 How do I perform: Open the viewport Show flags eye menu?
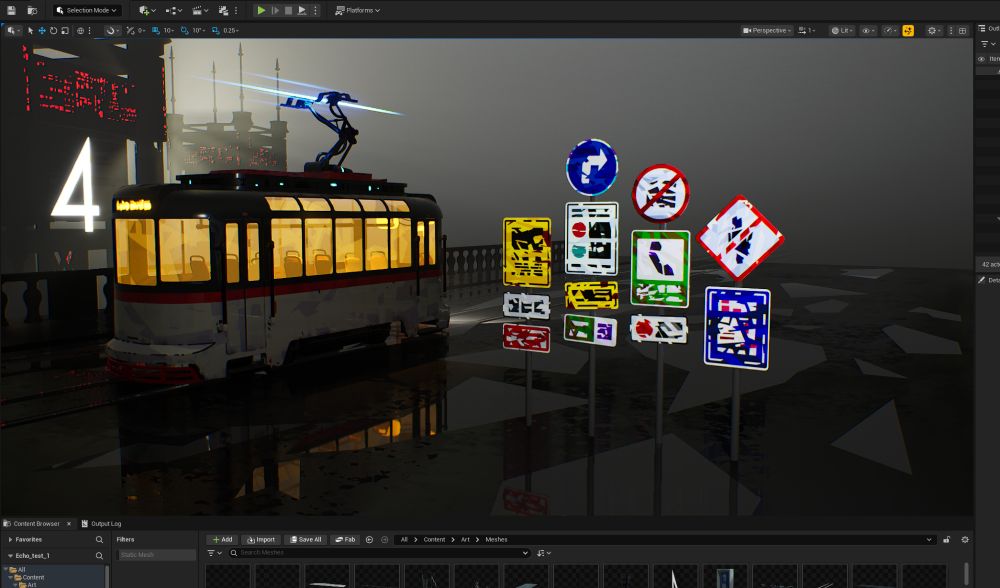pyautogui.click(x=867, y=31)
